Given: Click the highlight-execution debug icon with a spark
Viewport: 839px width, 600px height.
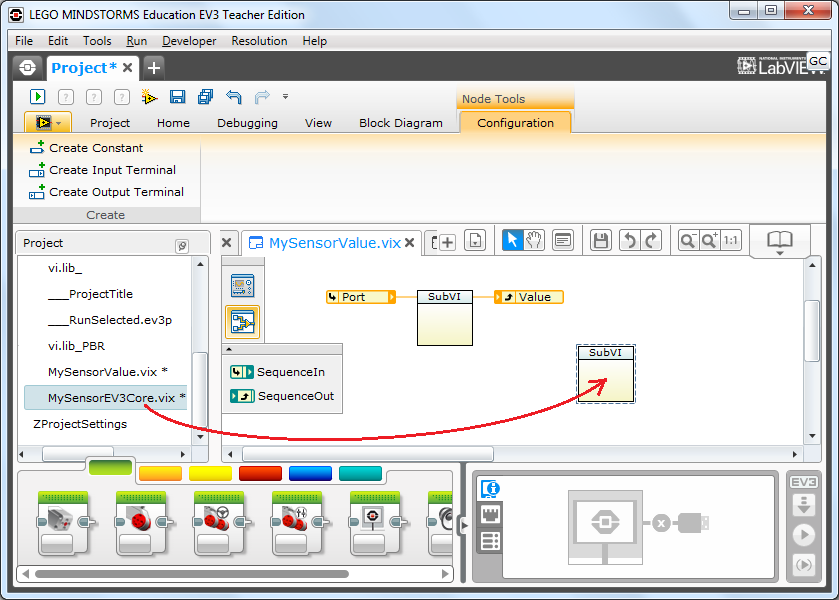Looking at the screenshot, I should (x=149, y=97).
